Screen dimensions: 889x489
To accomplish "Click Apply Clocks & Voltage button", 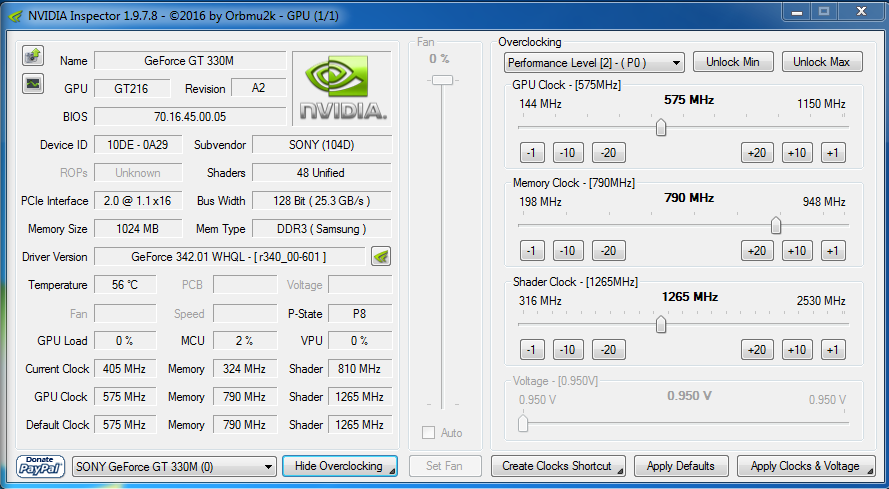I will tap(806, 466).
